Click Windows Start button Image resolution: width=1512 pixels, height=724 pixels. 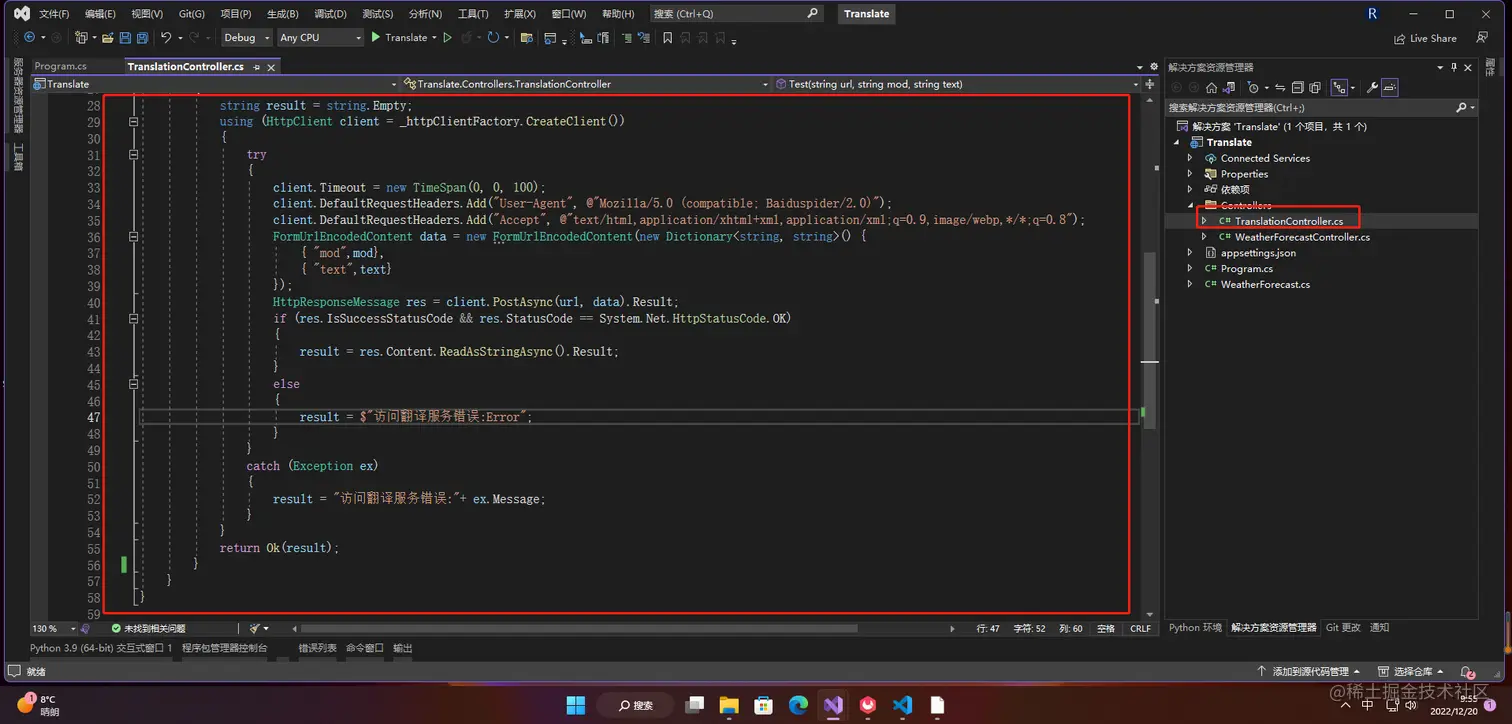[576, 704]
